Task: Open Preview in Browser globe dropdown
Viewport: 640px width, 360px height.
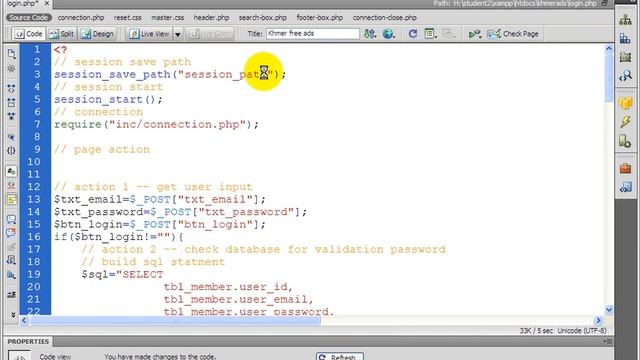Action: coord(389,34)
